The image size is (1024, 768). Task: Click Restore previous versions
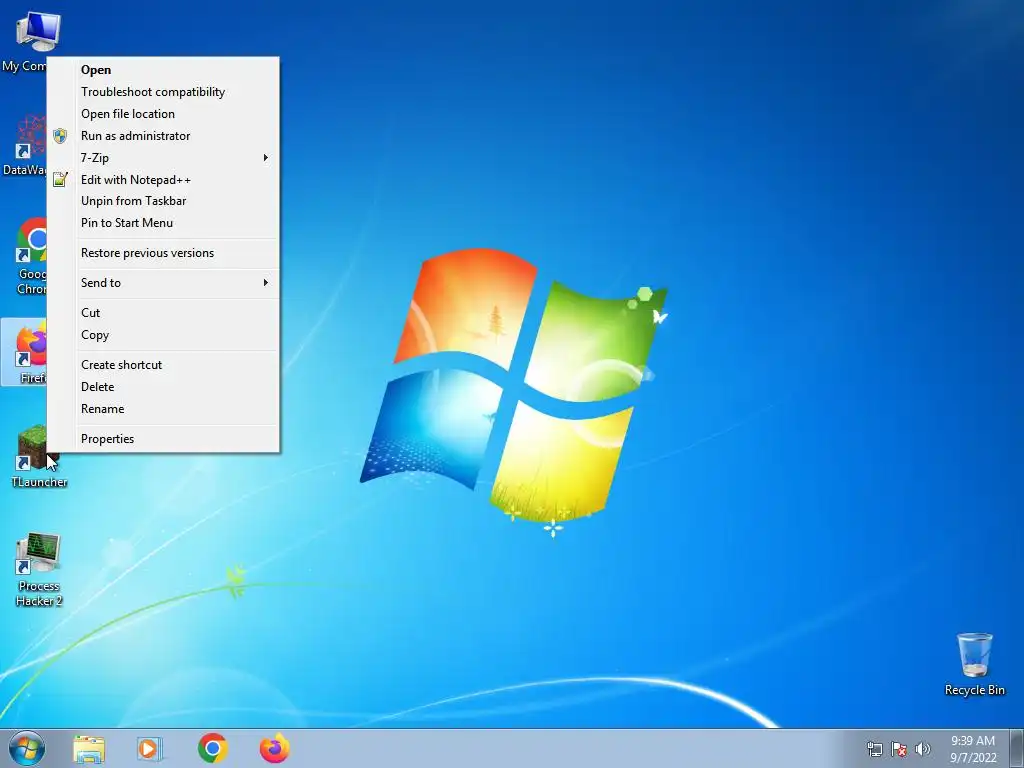point(163,253)
